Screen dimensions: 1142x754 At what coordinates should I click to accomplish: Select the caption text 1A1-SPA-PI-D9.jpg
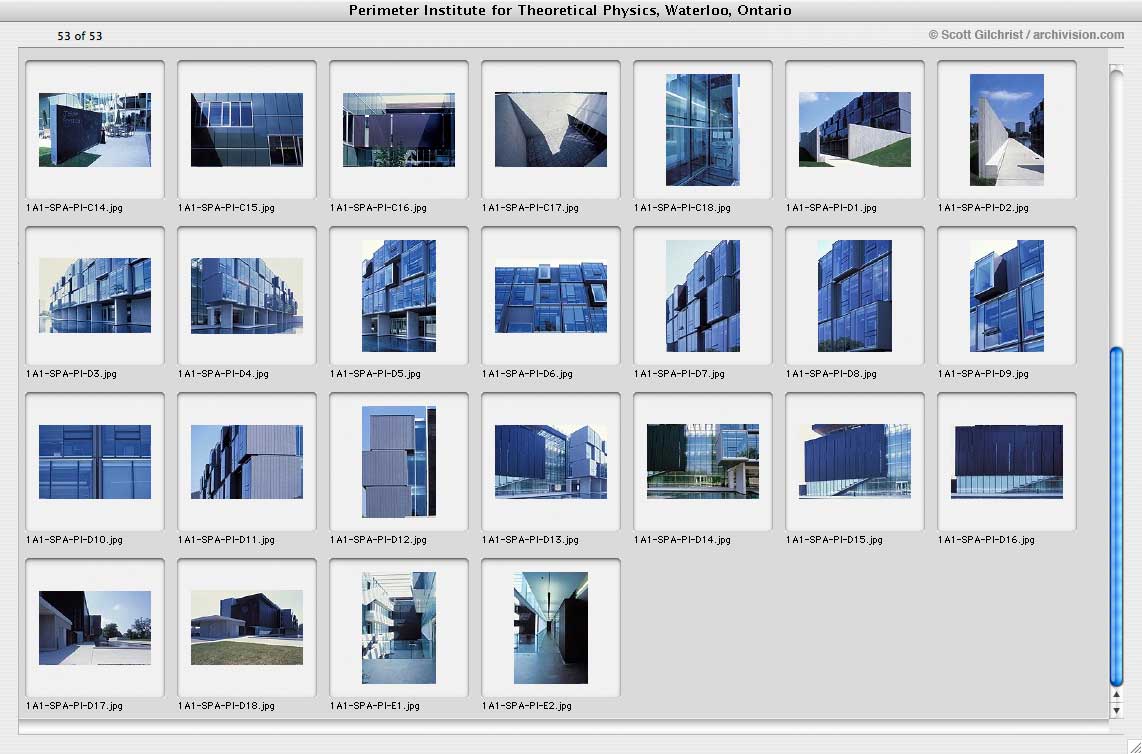tap(983, 374)
